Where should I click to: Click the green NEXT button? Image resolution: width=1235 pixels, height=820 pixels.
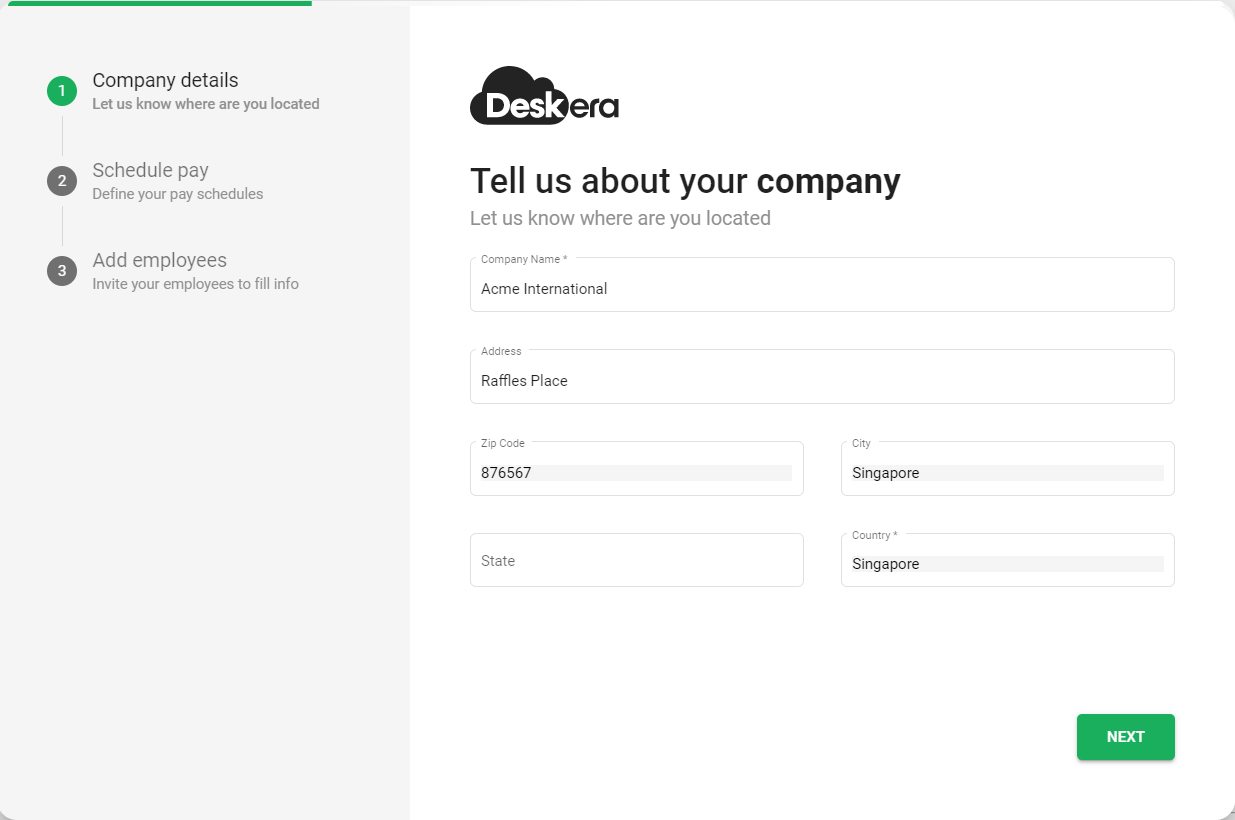click(x=1125, y=737)
